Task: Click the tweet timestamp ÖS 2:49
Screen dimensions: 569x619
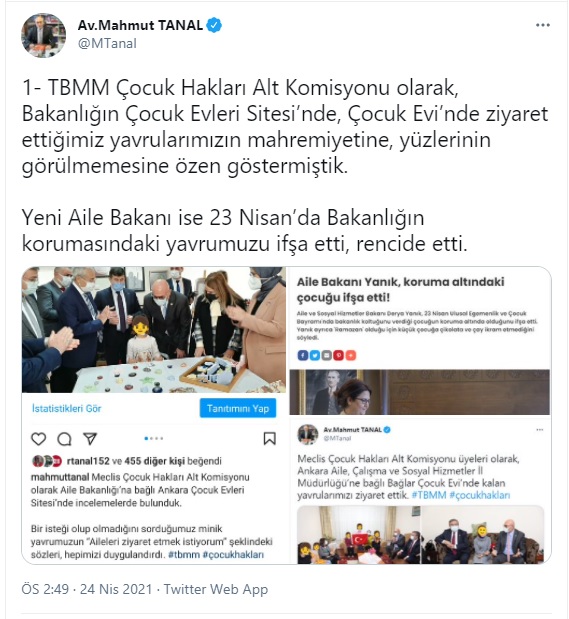Action: click(45, 589)
